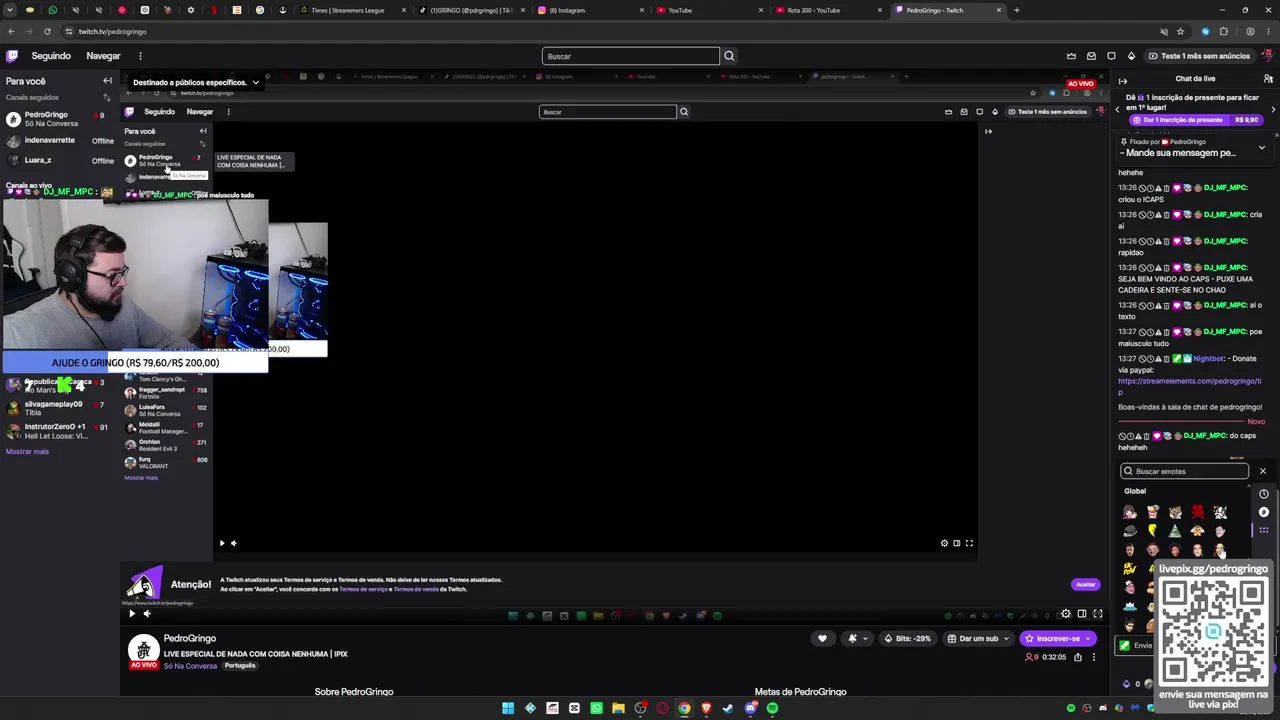Open the player settings gear
The height and width of the screenshot is (720, 1280).
(x=1066, y=614)
